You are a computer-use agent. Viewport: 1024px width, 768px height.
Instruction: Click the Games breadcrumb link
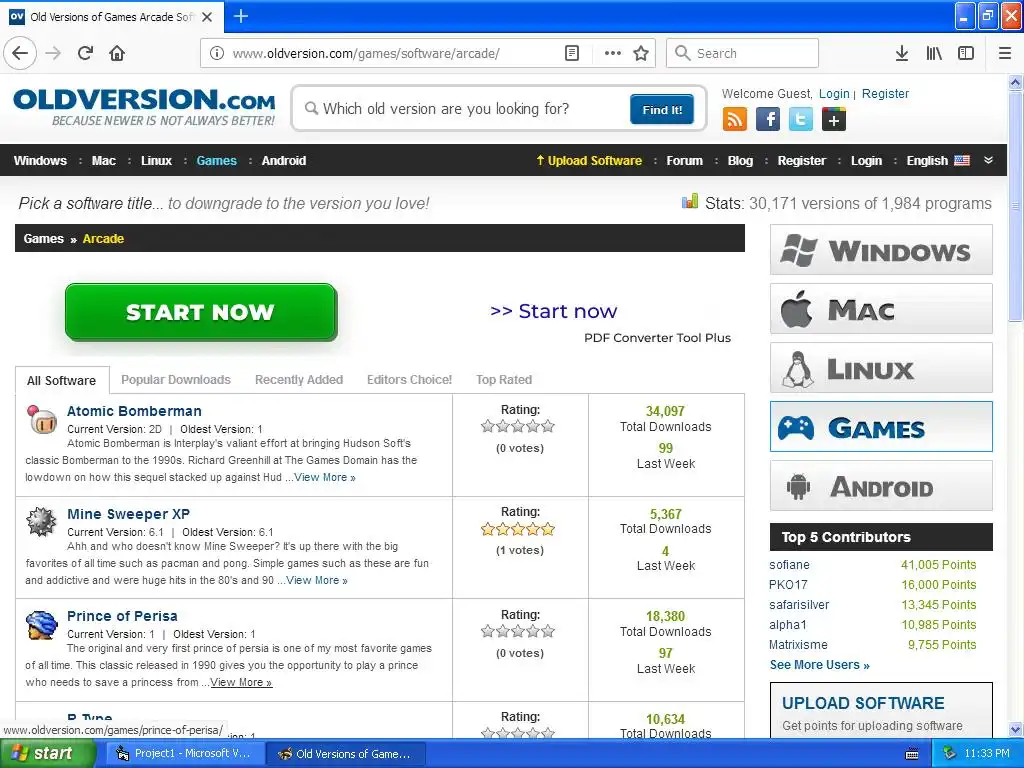click(44, 238)
